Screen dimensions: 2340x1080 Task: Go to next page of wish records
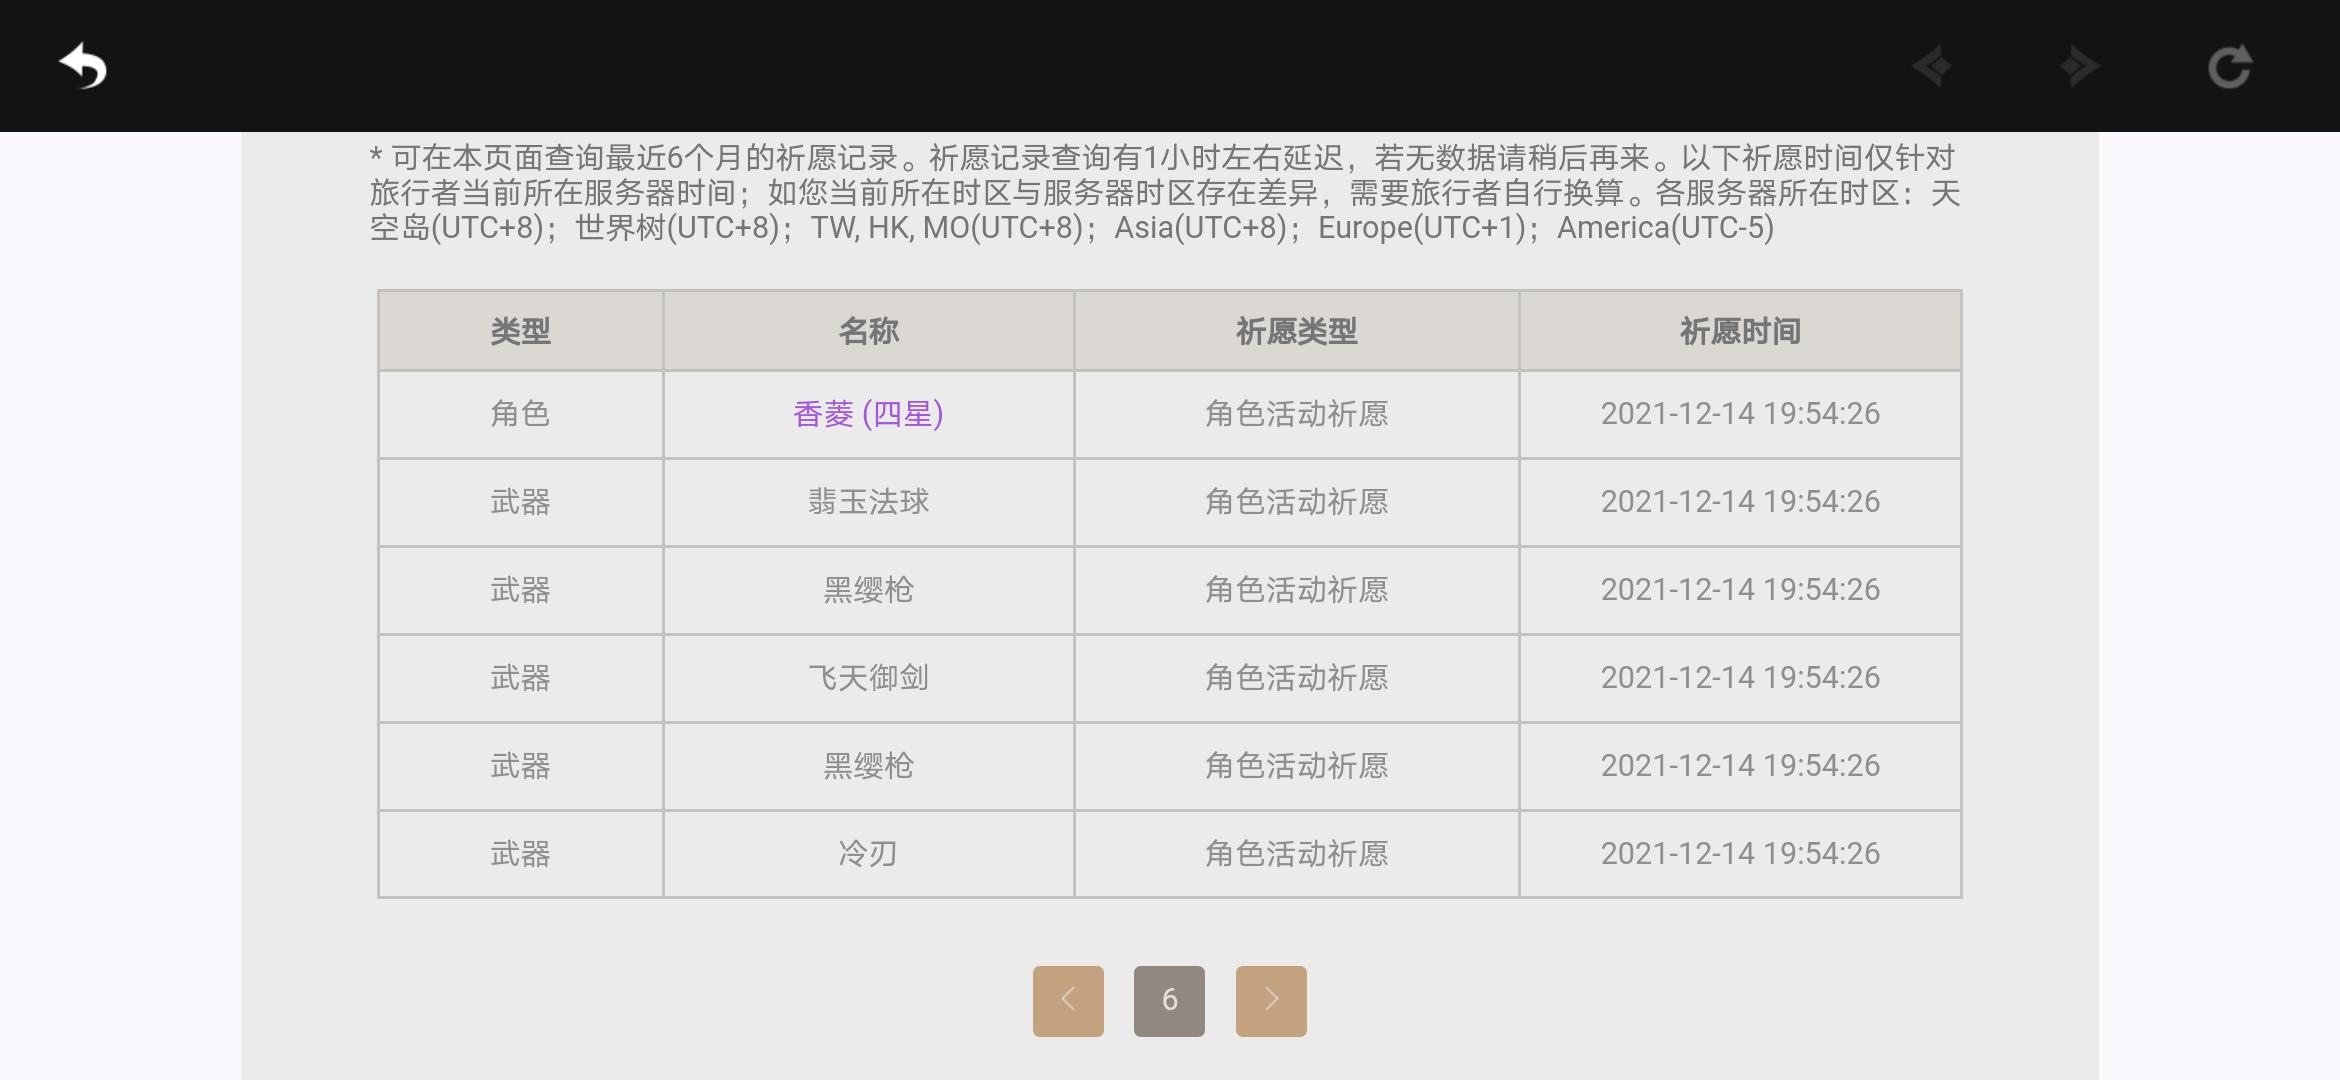[x=1271, y=1001]
